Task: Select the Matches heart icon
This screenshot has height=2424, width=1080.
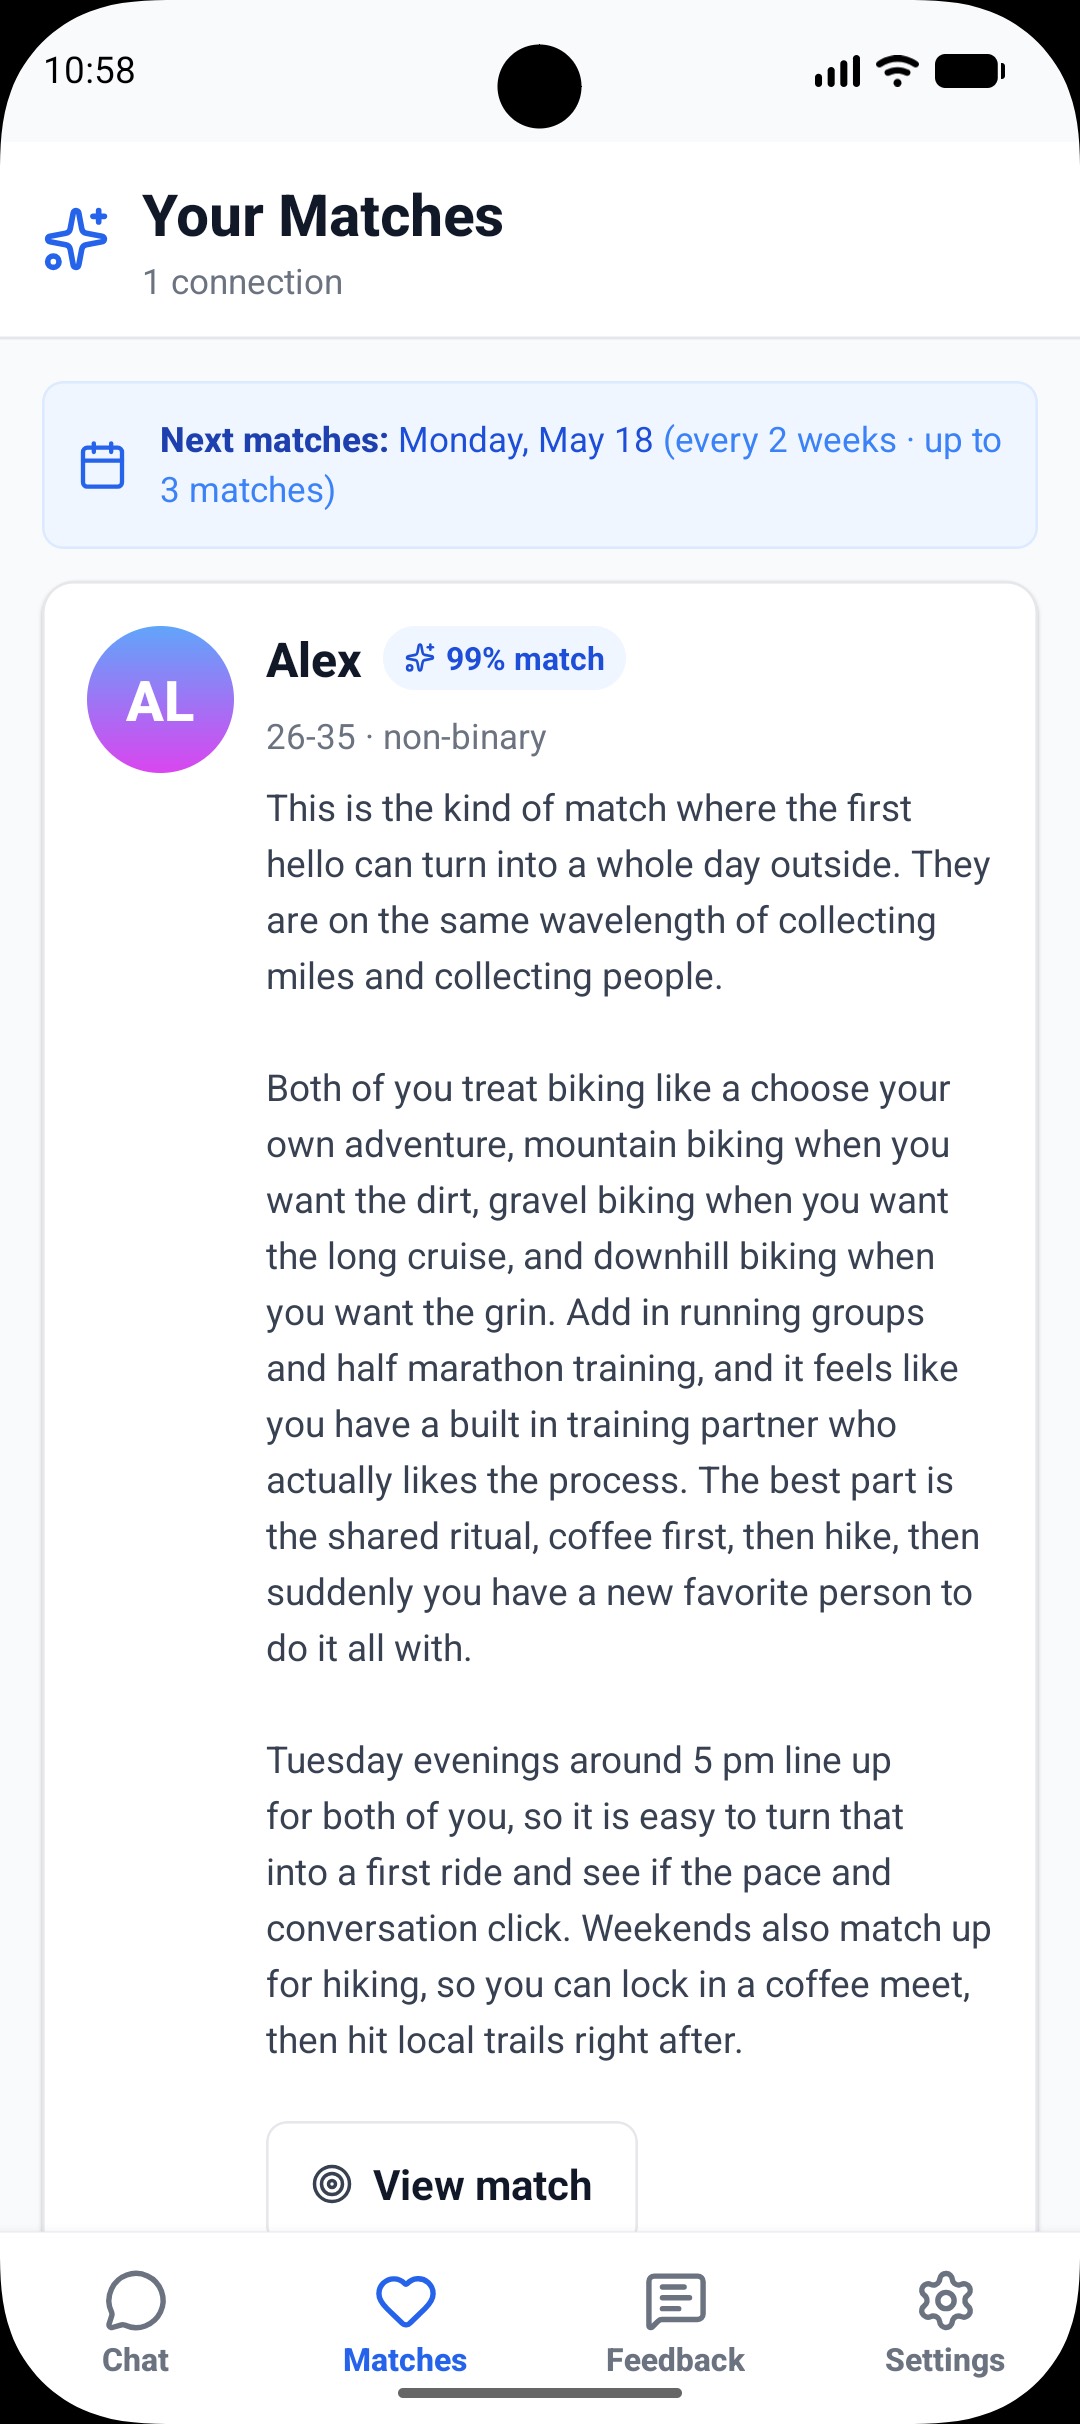Action: point(405,2301)
